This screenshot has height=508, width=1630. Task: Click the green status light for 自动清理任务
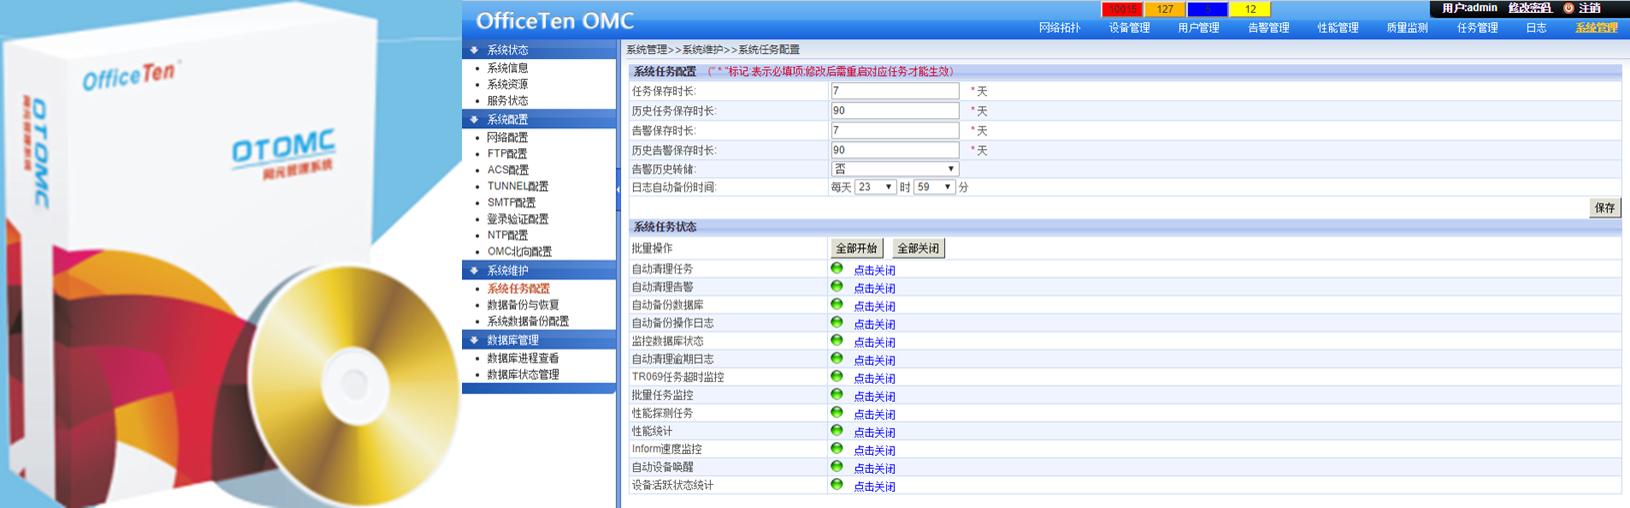tap(837, 268)
